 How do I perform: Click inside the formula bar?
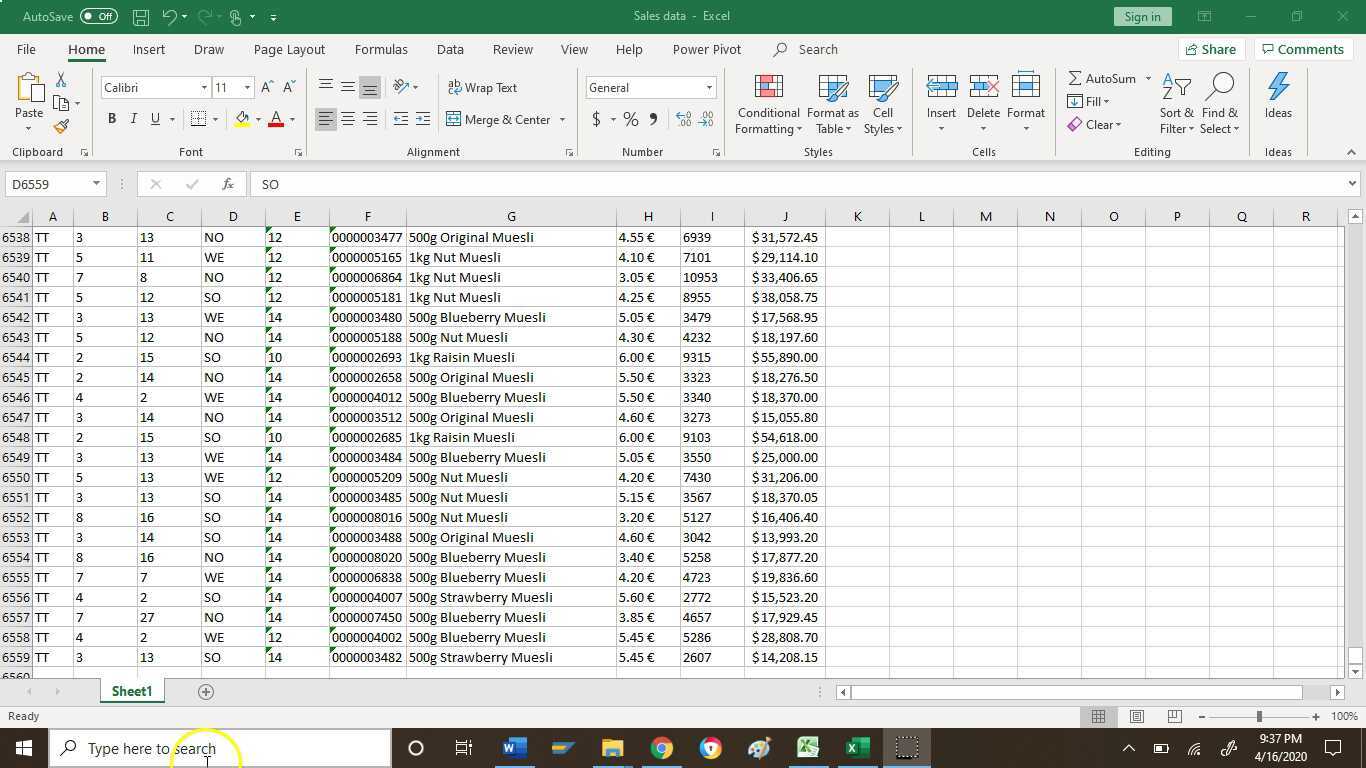click(600, 184)
